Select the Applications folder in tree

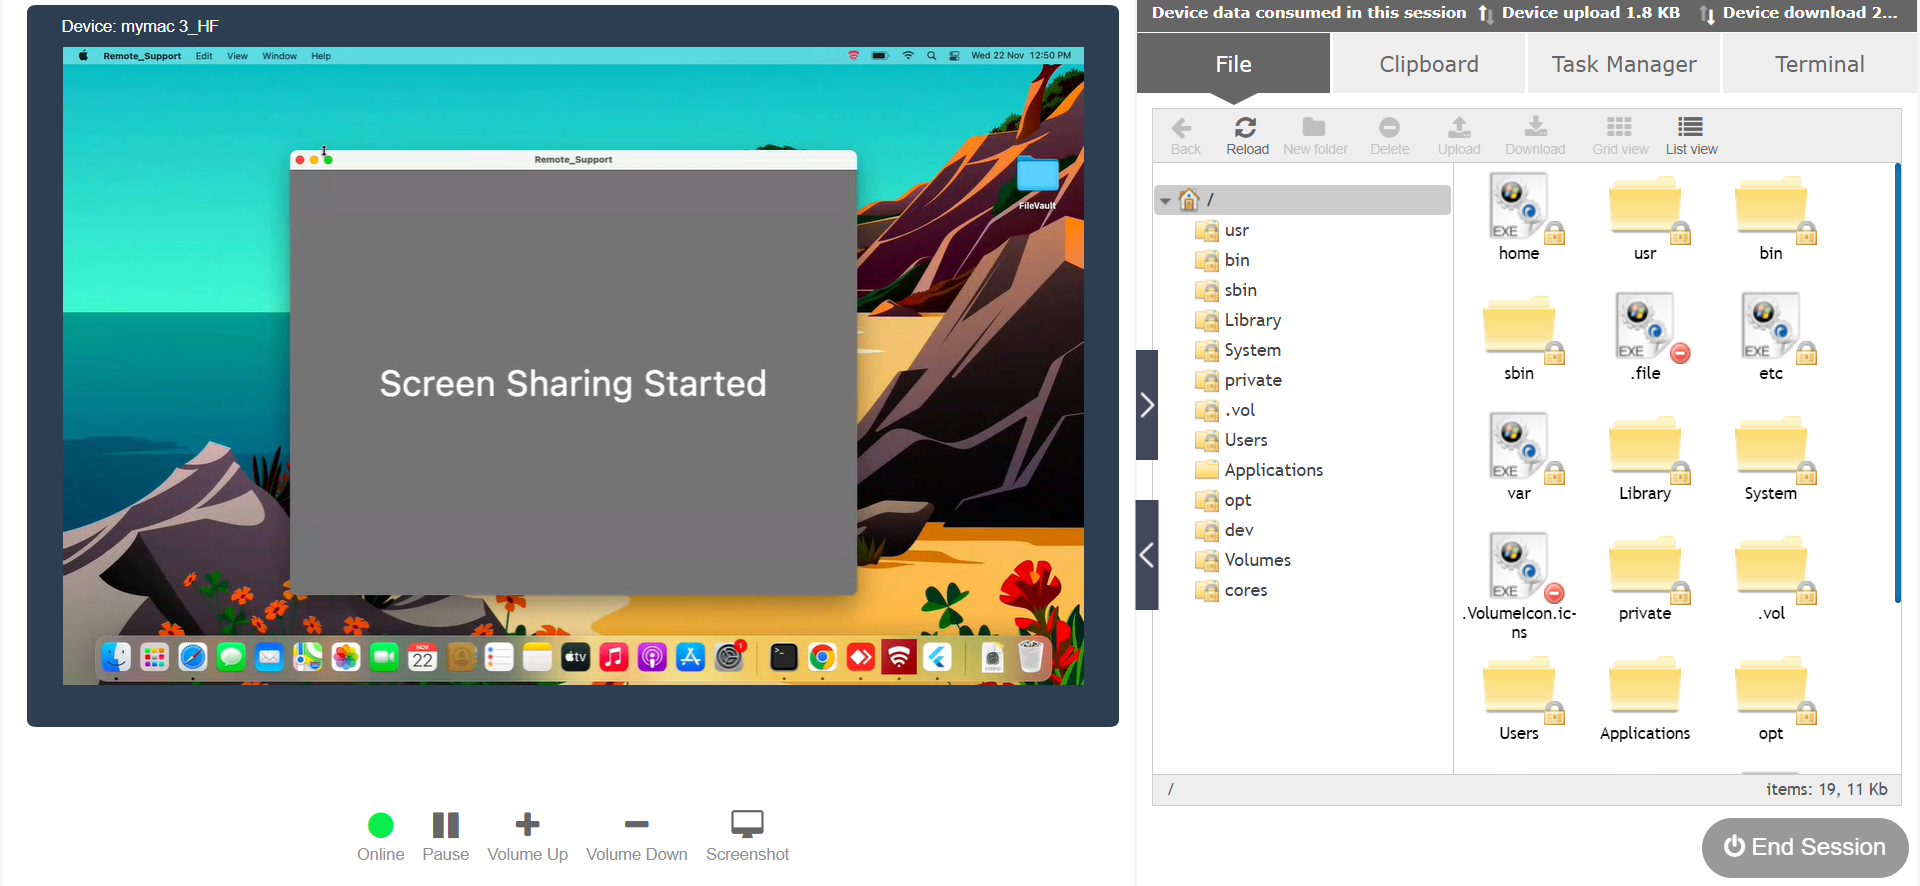coord(1273,470)
